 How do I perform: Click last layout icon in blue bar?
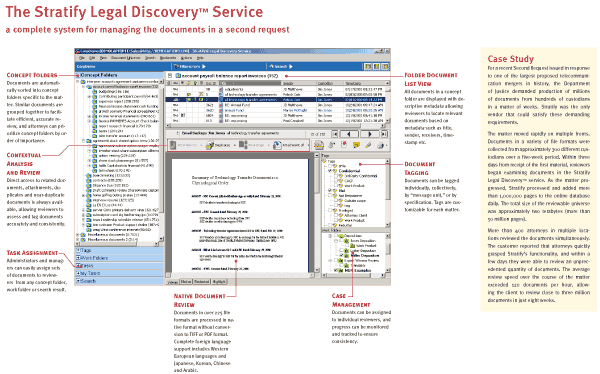point(385,67)
